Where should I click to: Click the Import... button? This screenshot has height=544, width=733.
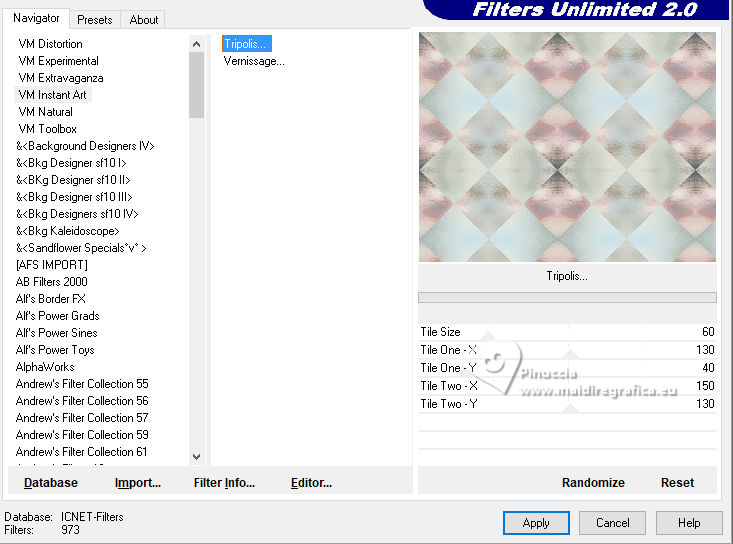click(x=138, y=483)
